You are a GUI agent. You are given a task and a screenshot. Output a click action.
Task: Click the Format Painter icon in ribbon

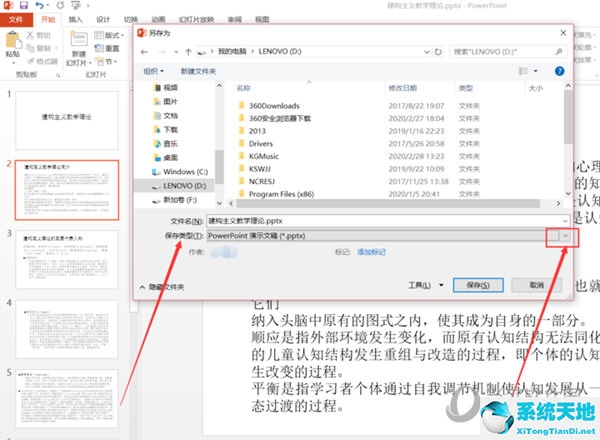point(31,61)
